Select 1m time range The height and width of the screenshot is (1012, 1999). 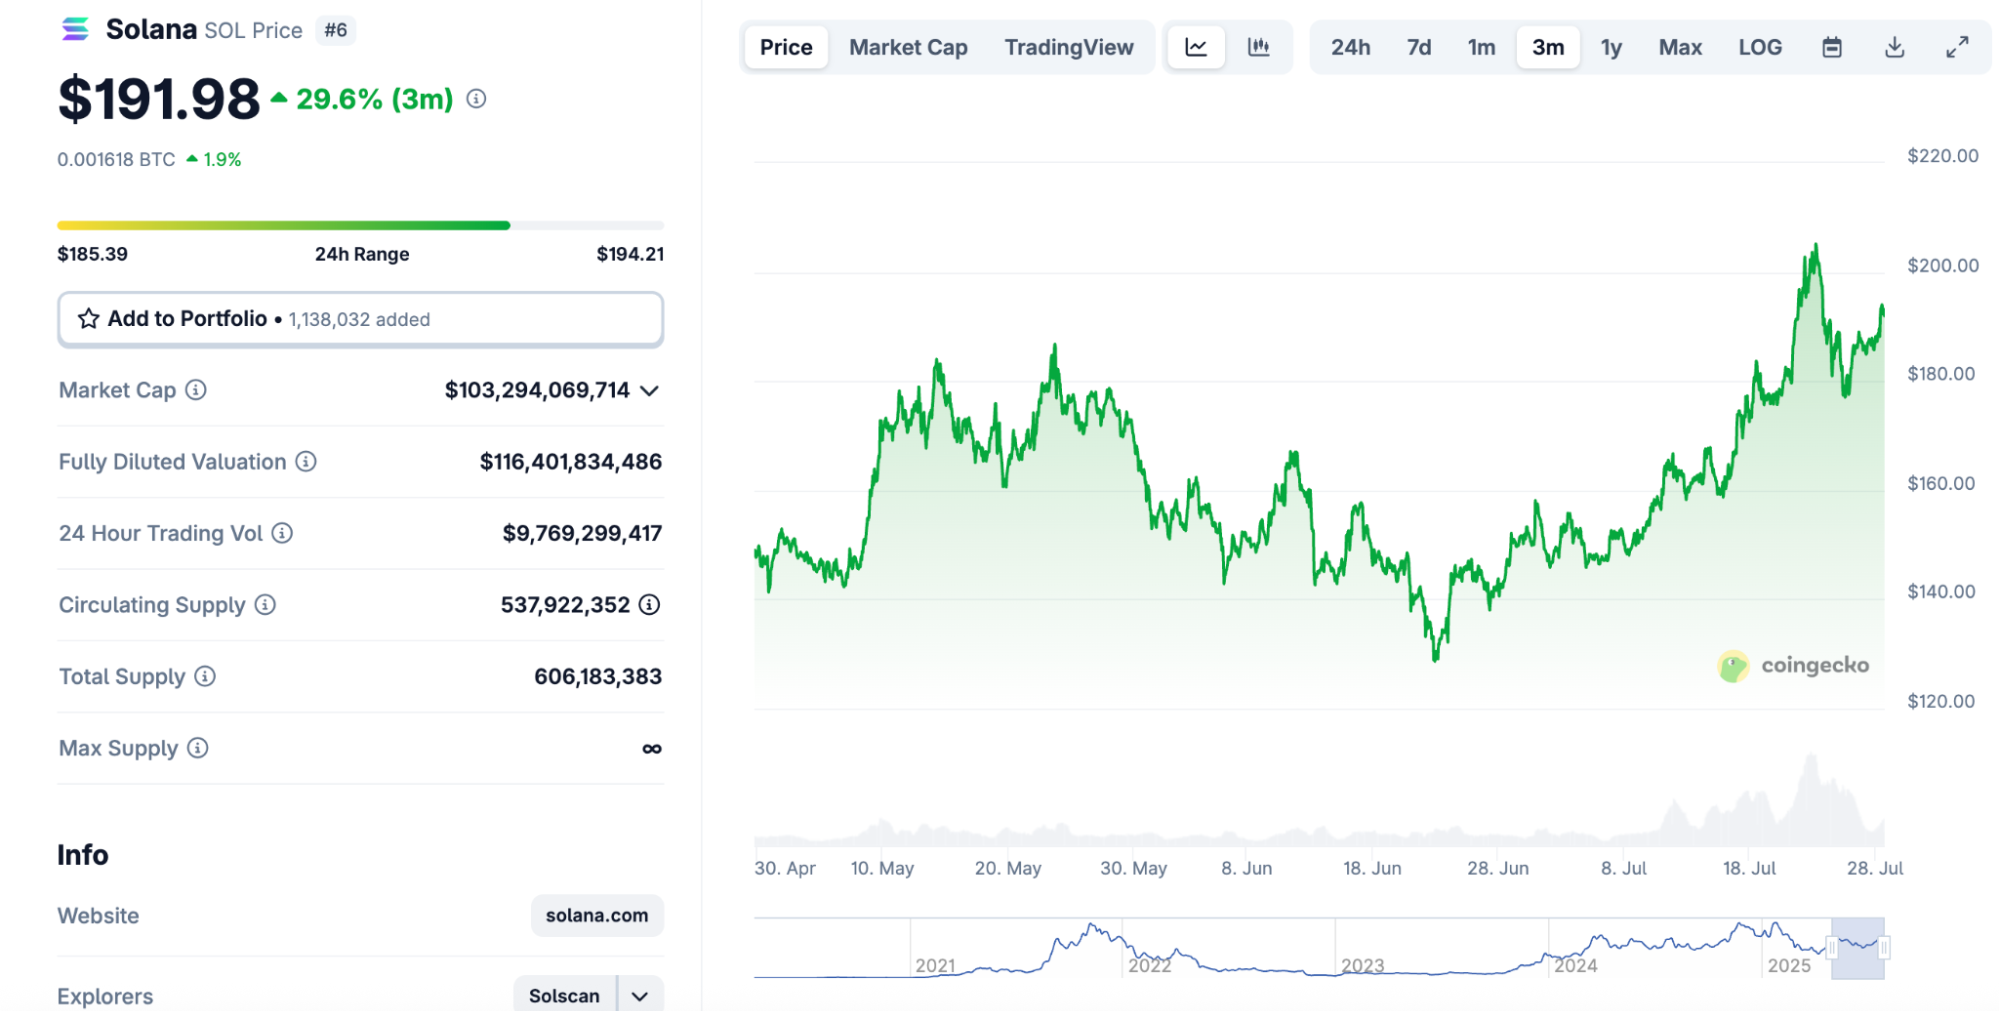click(1481, 47)
